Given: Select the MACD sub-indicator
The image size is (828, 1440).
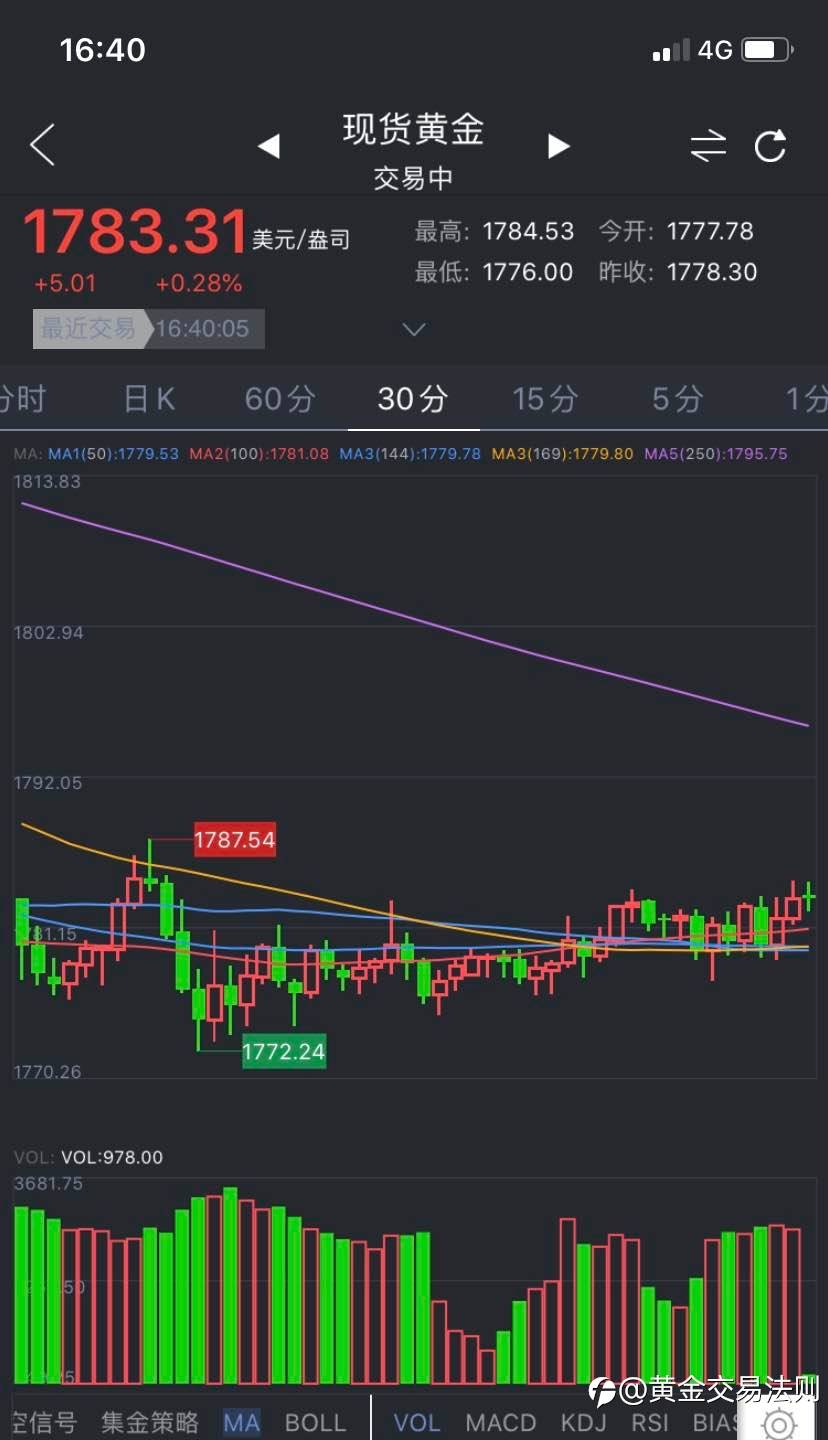Looking at the screenshot, I should (x=501, y=1422).
